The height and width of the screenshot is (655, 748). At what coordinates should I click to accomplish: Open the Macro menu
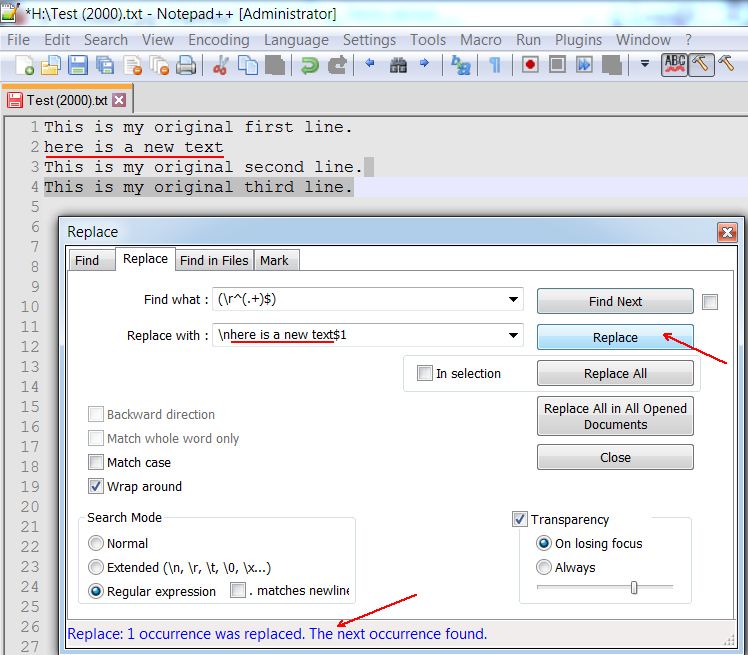tap(480, 40)
